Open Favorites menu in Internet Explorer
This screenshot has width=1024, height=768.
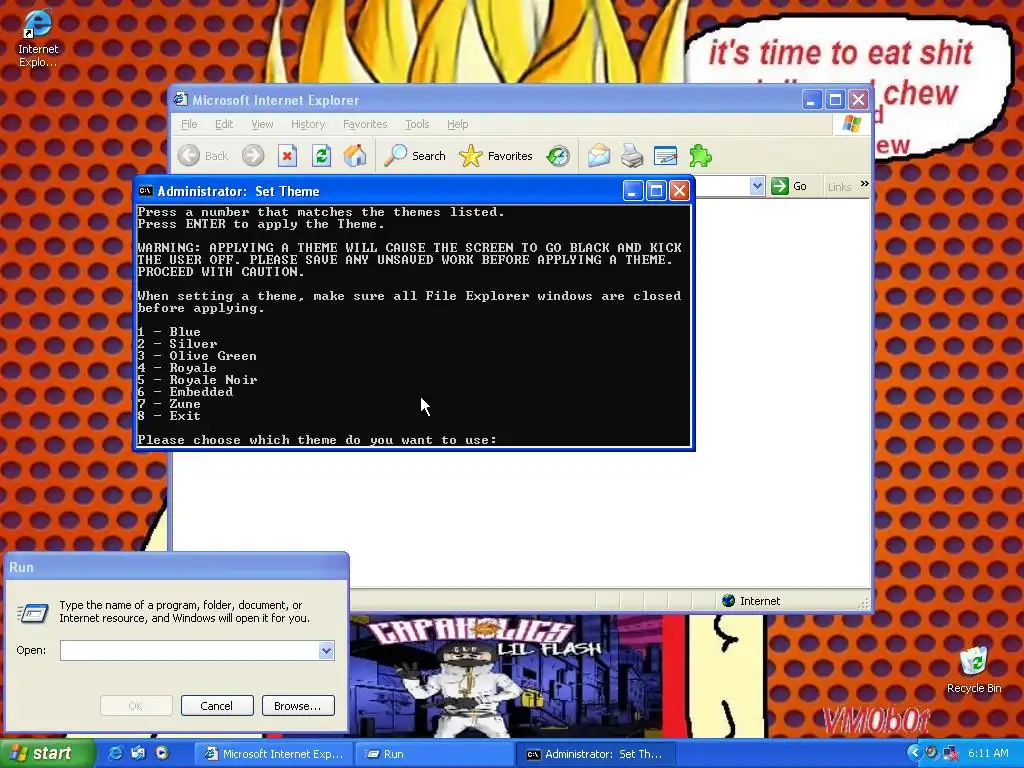point(365,124)
